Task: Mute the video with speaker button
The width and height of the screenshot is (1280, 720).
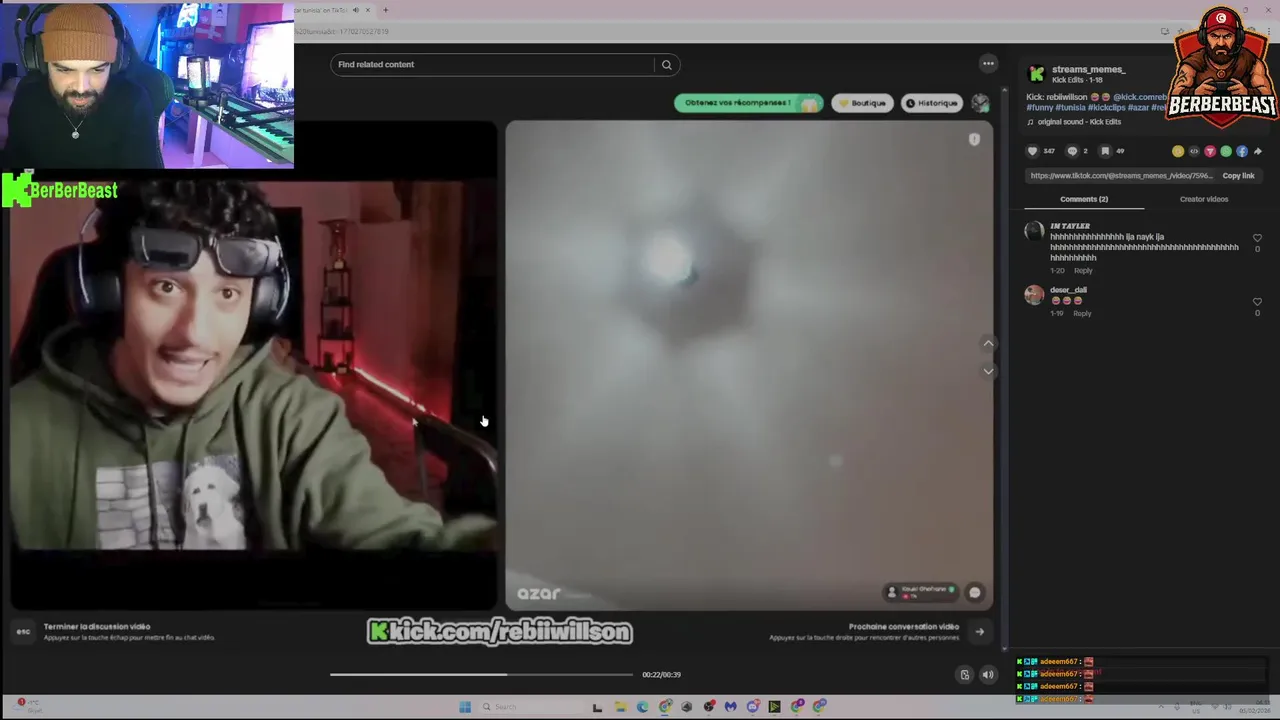Action: (x=988, y=675)
